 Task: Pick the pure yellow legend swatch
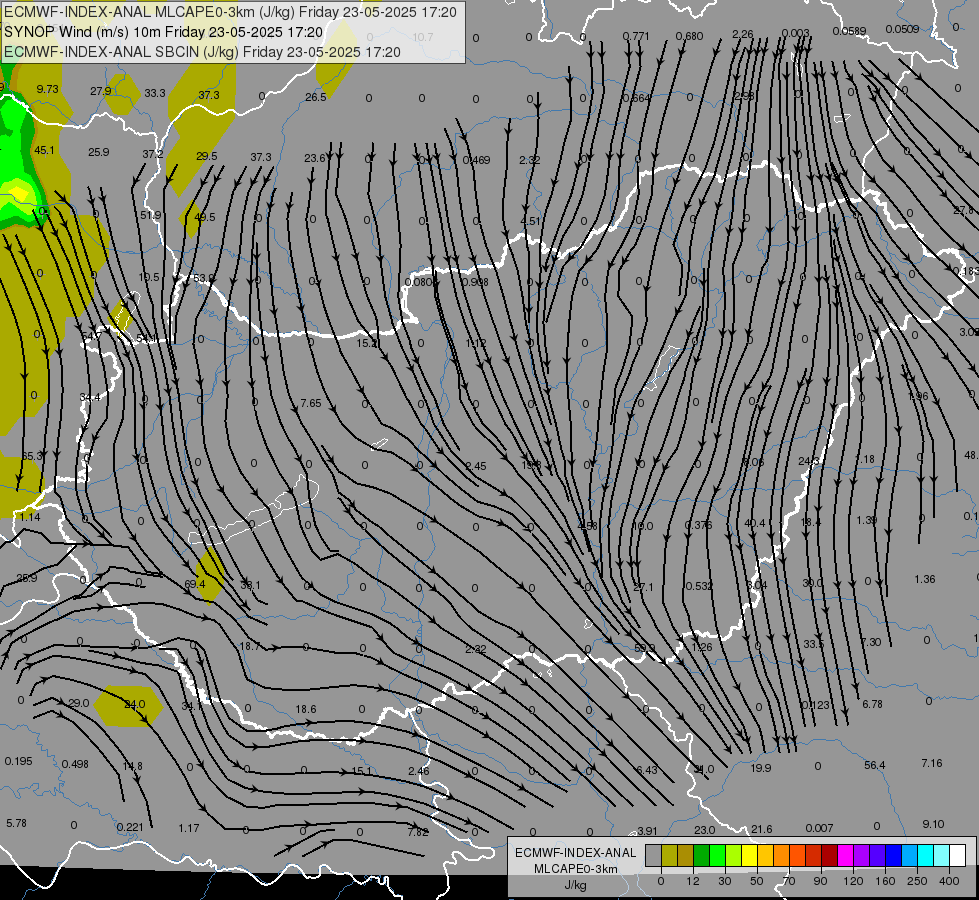point(749,856)
